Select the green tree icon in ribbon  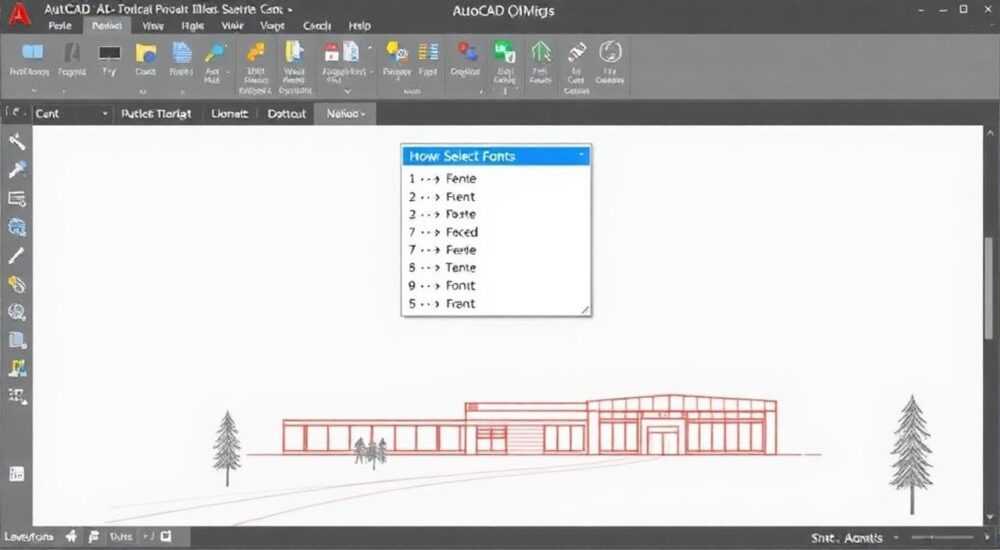[541, 52]
